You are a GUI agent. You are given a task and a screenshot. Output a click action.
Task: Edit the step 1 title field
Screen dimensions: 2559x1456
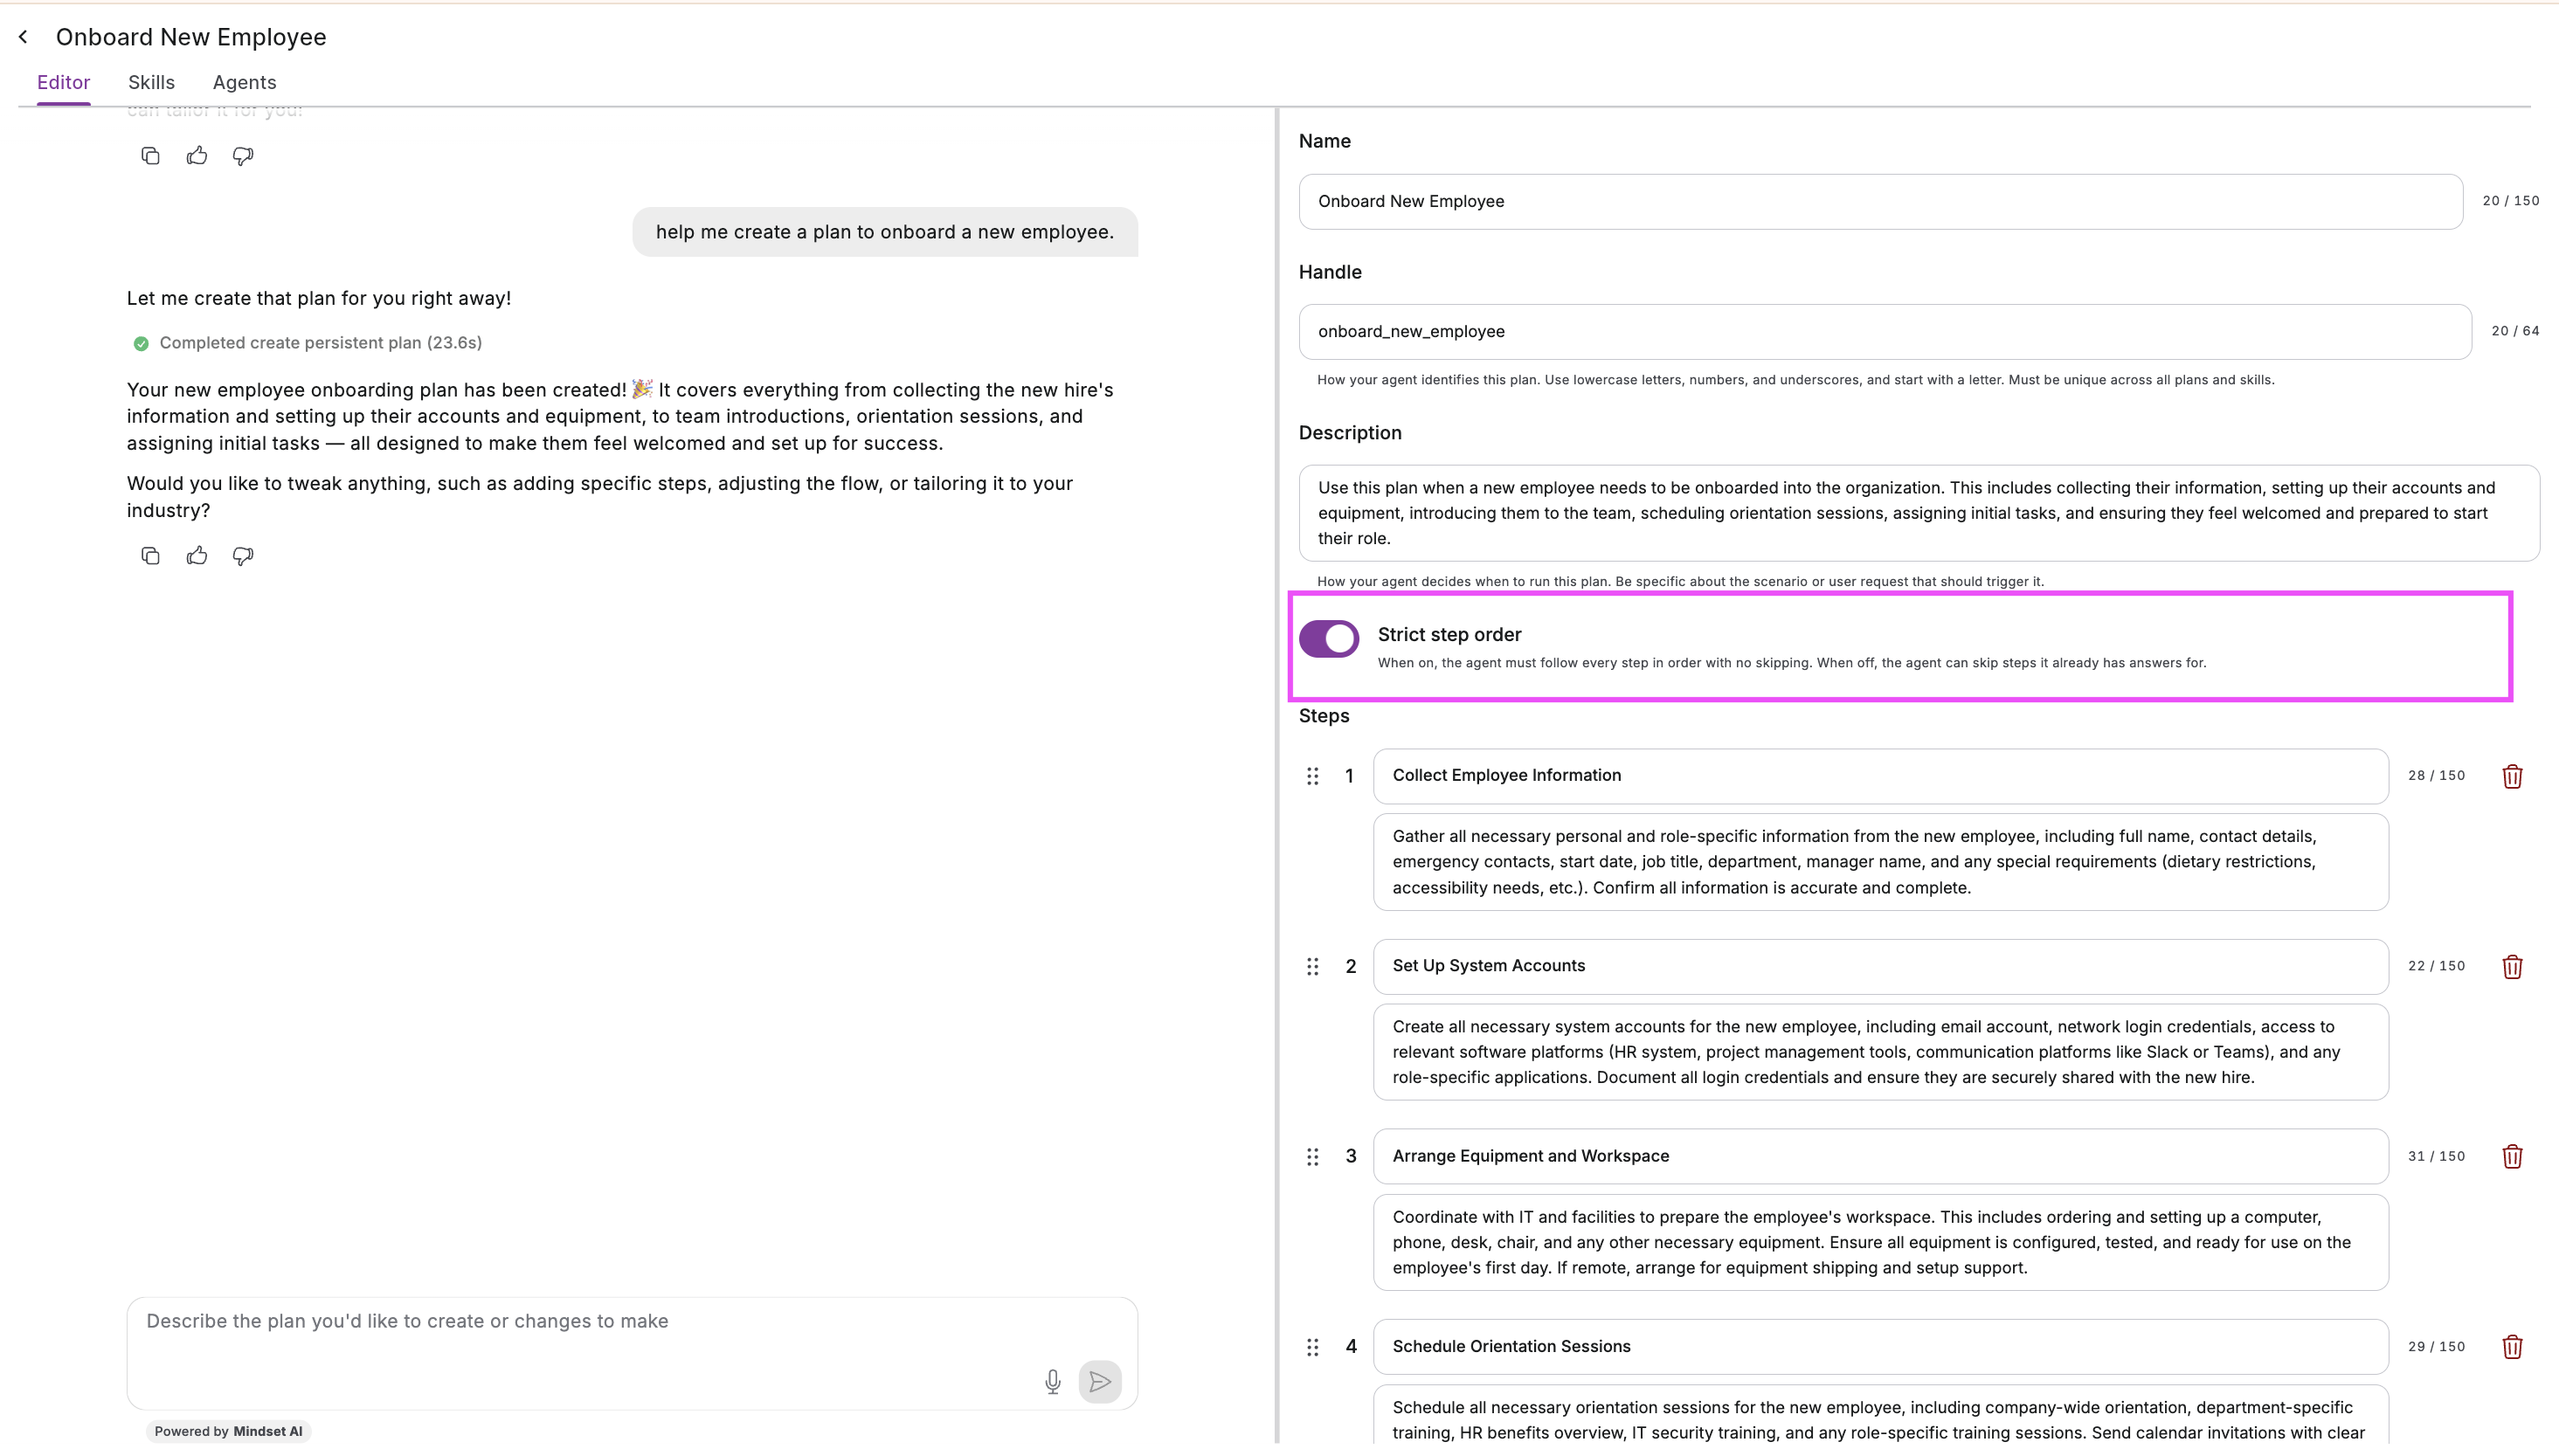1880,776
